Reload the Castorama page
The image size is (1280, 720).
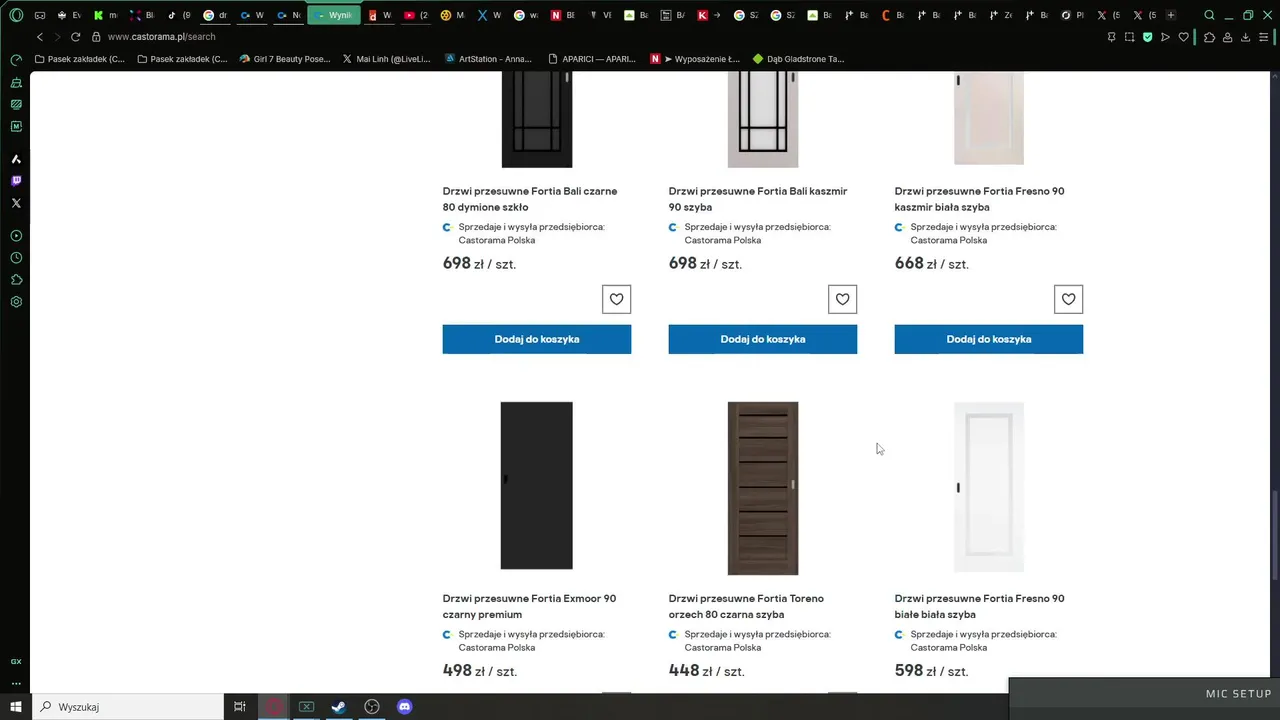75,37
